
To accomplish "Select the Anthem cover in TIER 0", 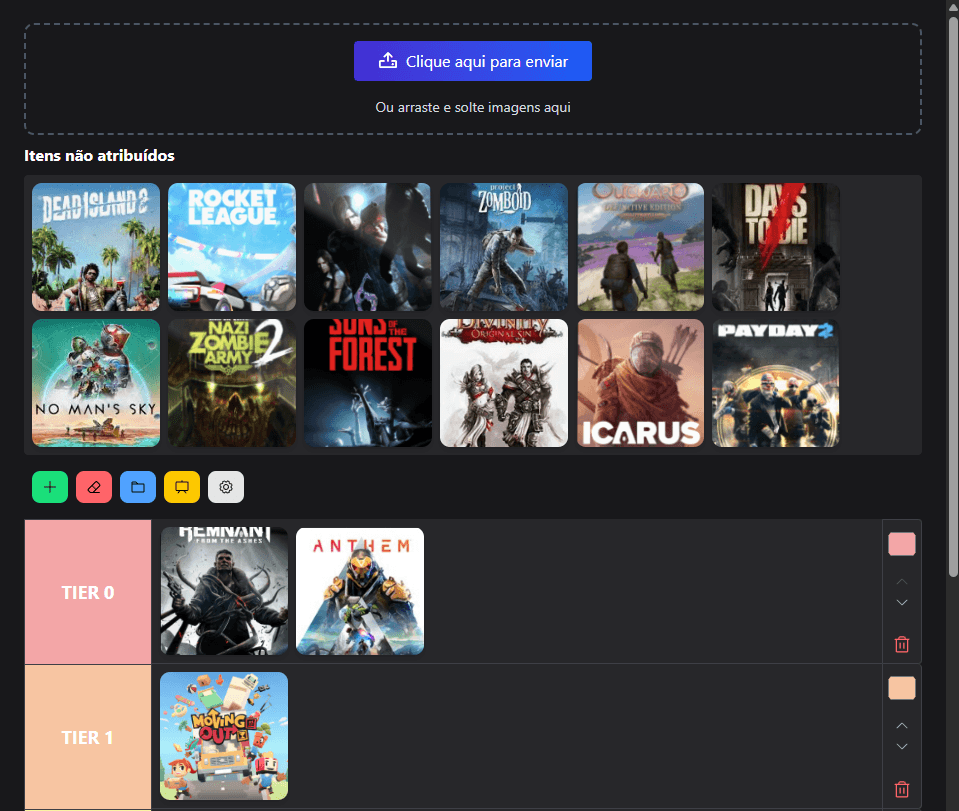I will point(360,591).
